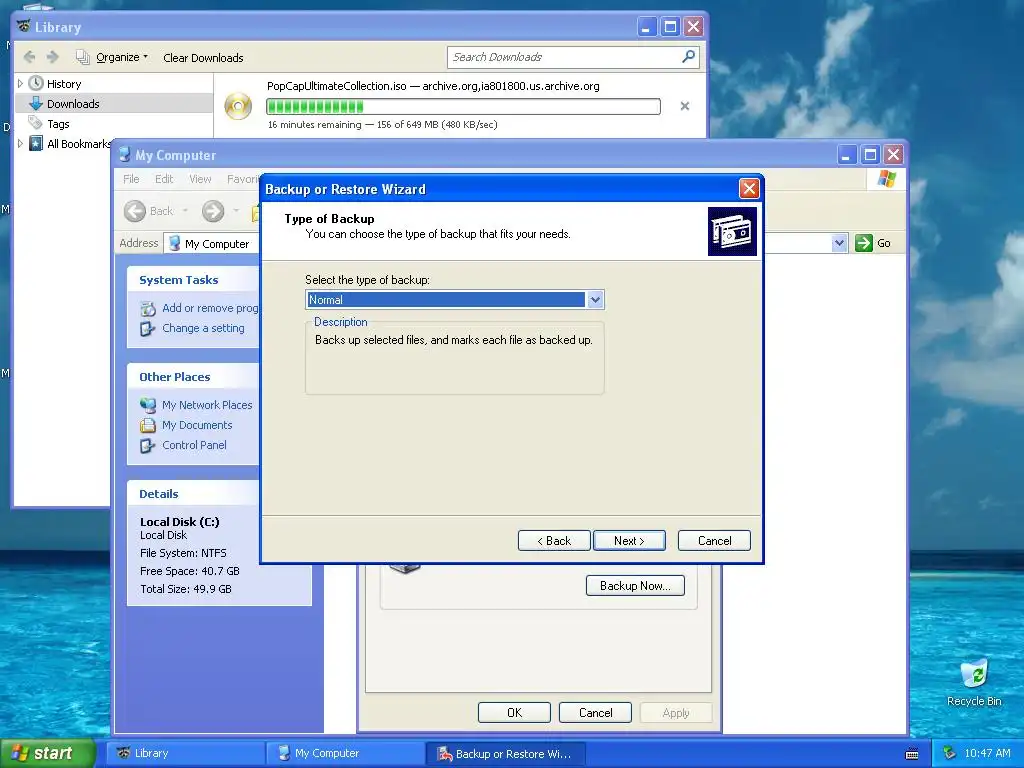The width and height of the screenshot is (1024, 768).
Task: Click the backup wizard tape drive icon
Action: click(x=732, y=231)
